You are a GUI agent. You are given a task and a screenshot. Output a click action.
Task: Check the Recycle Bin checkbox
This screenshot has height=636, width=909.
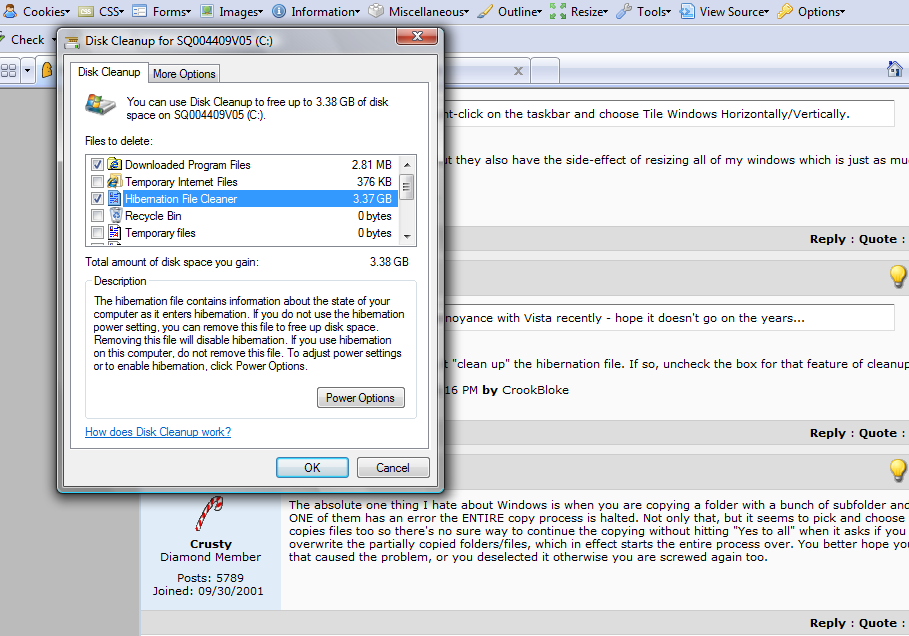click(x=97, y=216)
